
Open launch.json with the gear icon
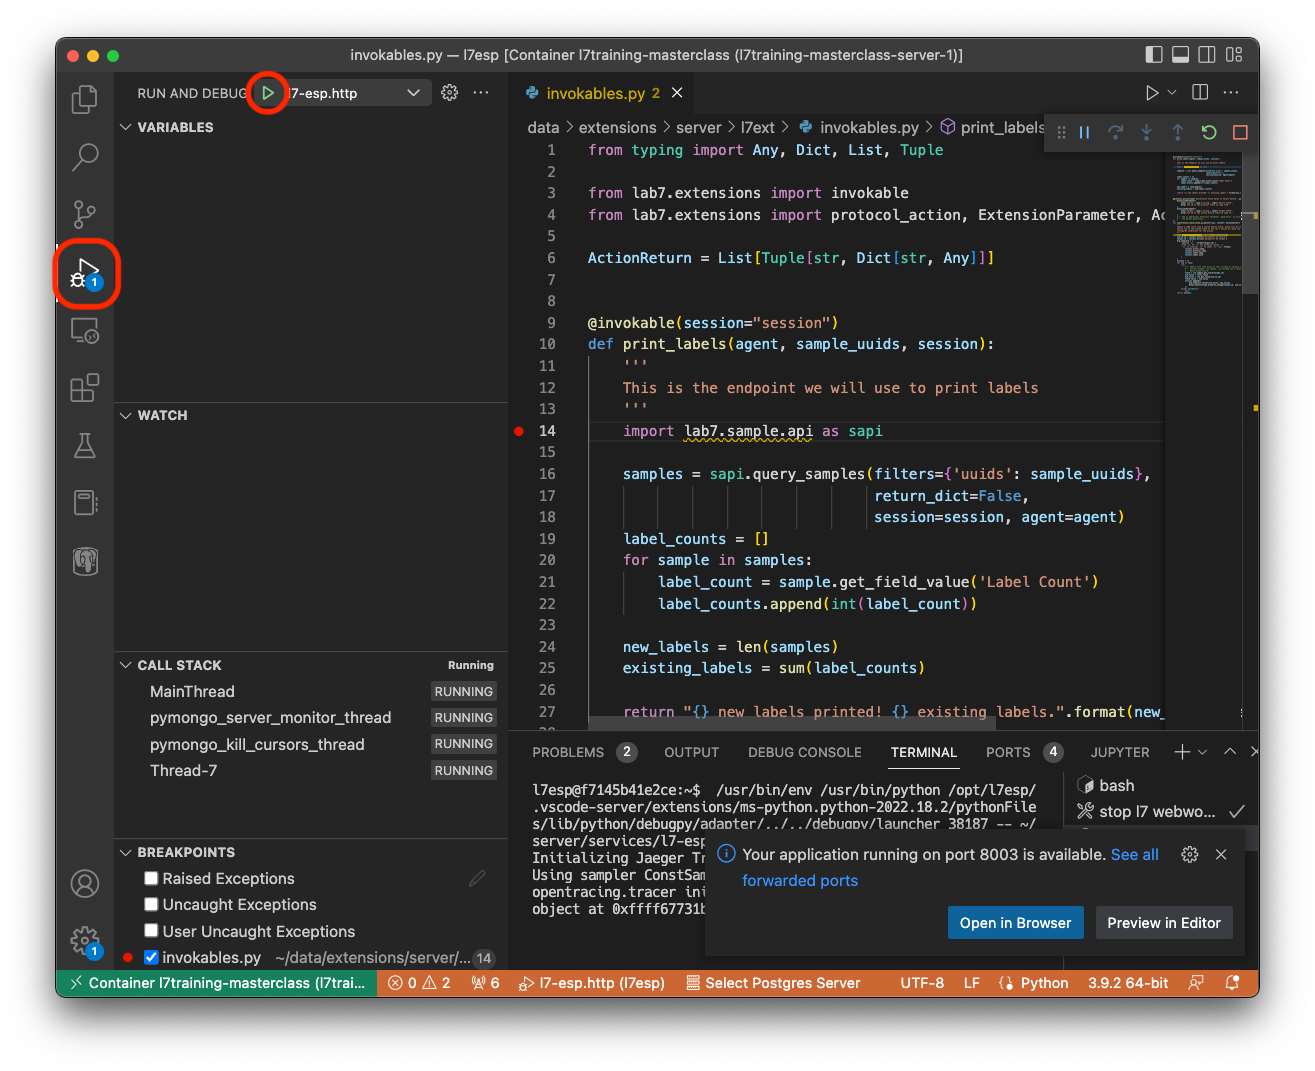(450, 93)
